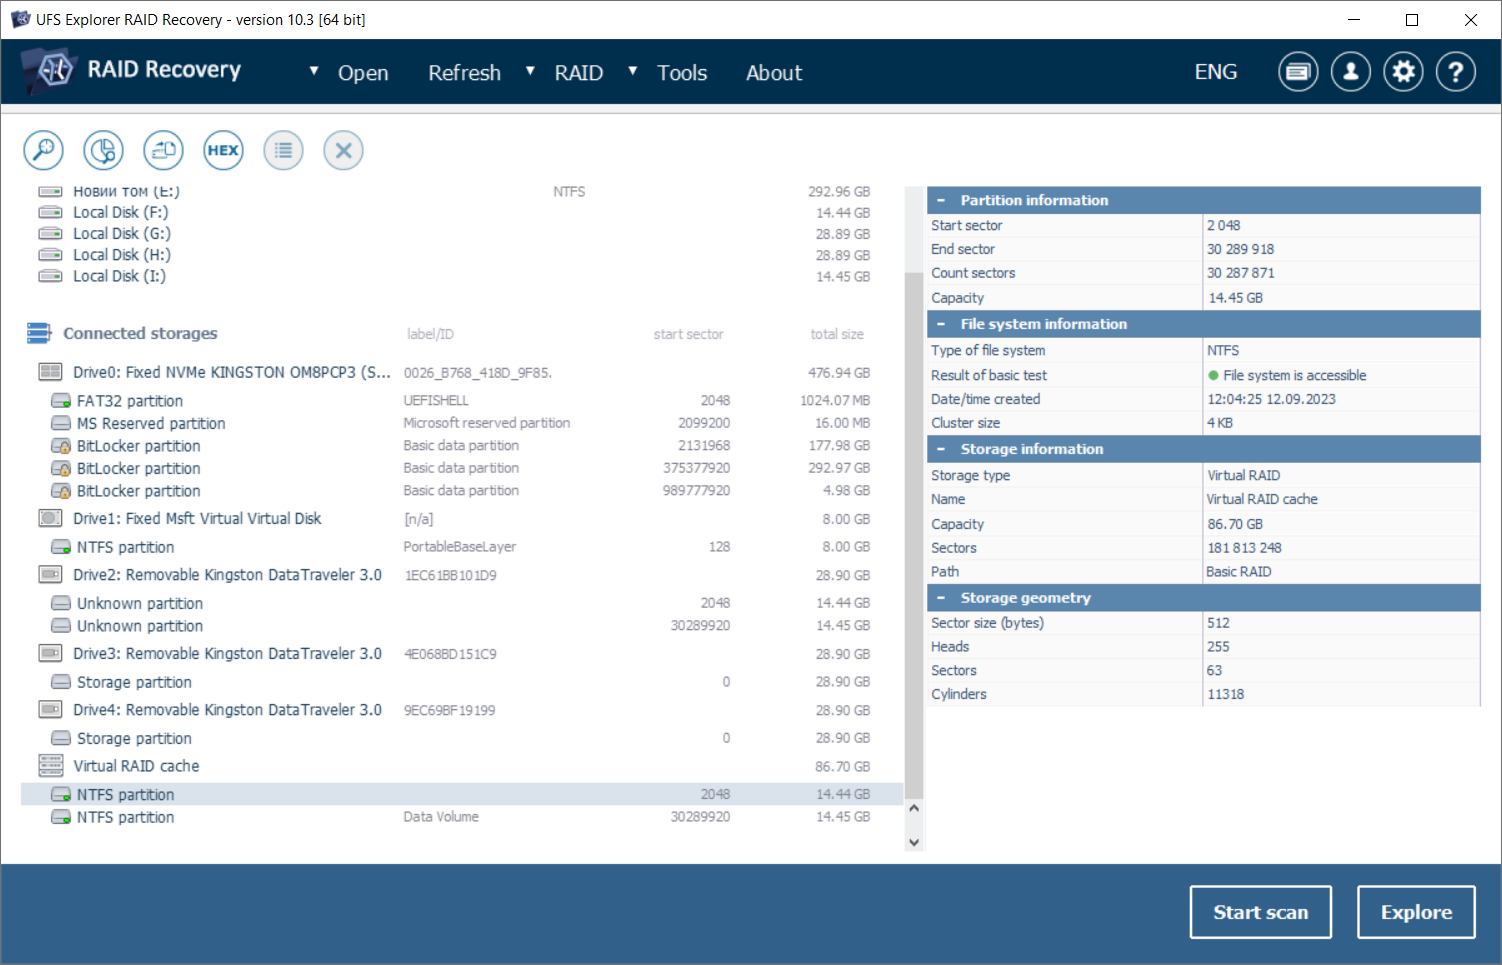Click the date created value 12:04:25 12.09.2023
This screenshot has width=1502, height=965.
[x=1271, y=399]
